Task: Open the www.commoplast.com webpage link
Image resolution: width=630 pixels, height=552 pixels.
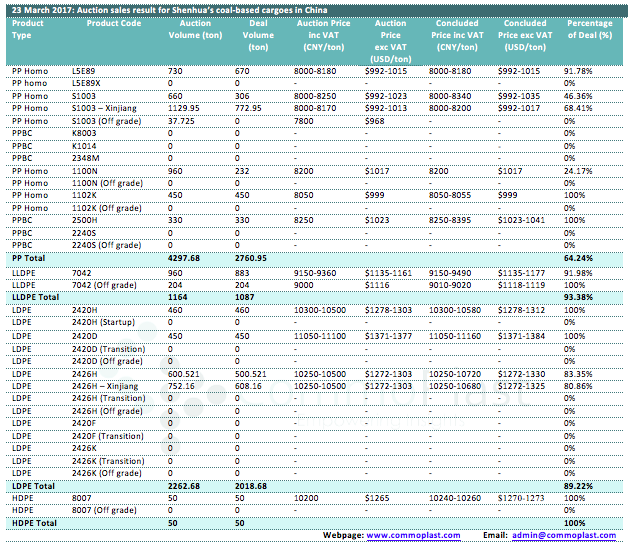Action: [413, 537]
